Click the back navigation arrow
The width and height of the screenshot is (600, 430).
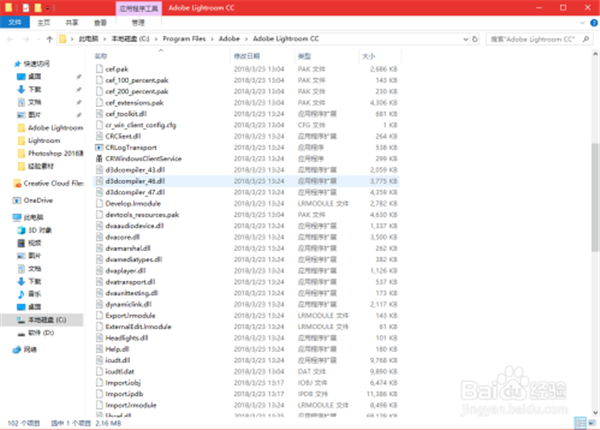(x=11, y=38)
